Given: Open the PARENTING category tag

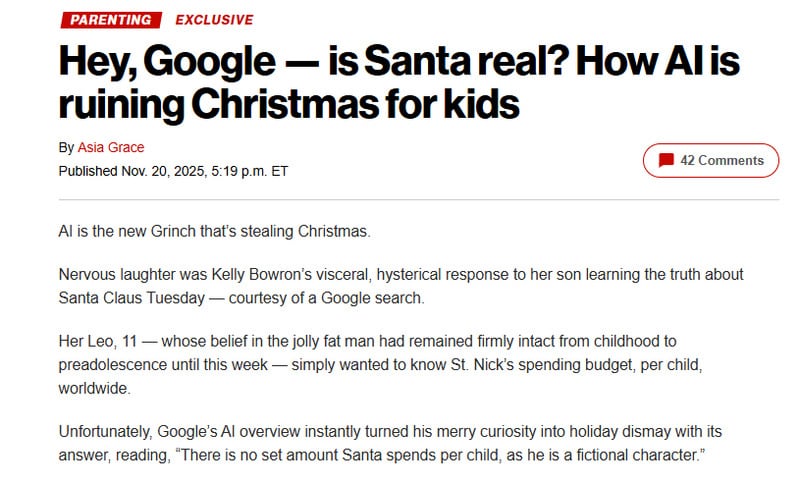Looking at the screenshot, I should [110, 20].
